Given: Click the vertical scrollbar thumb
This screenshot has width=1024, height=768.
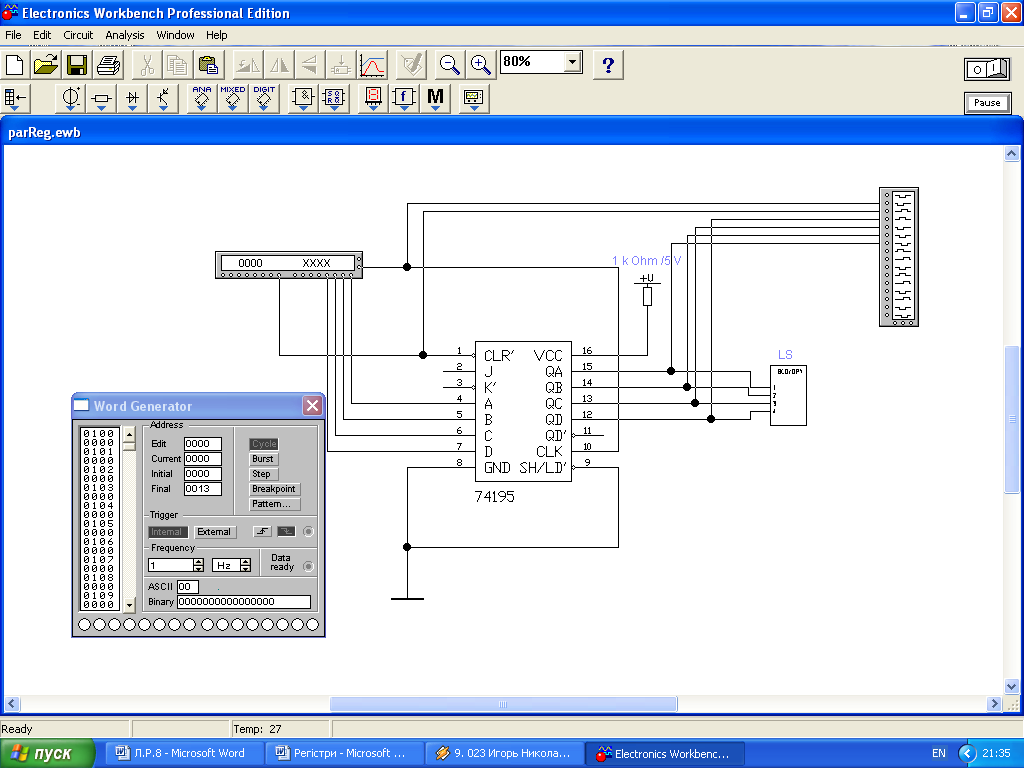Looking at the screenshot, I should pyautogui.click(x=1012, y=420).
